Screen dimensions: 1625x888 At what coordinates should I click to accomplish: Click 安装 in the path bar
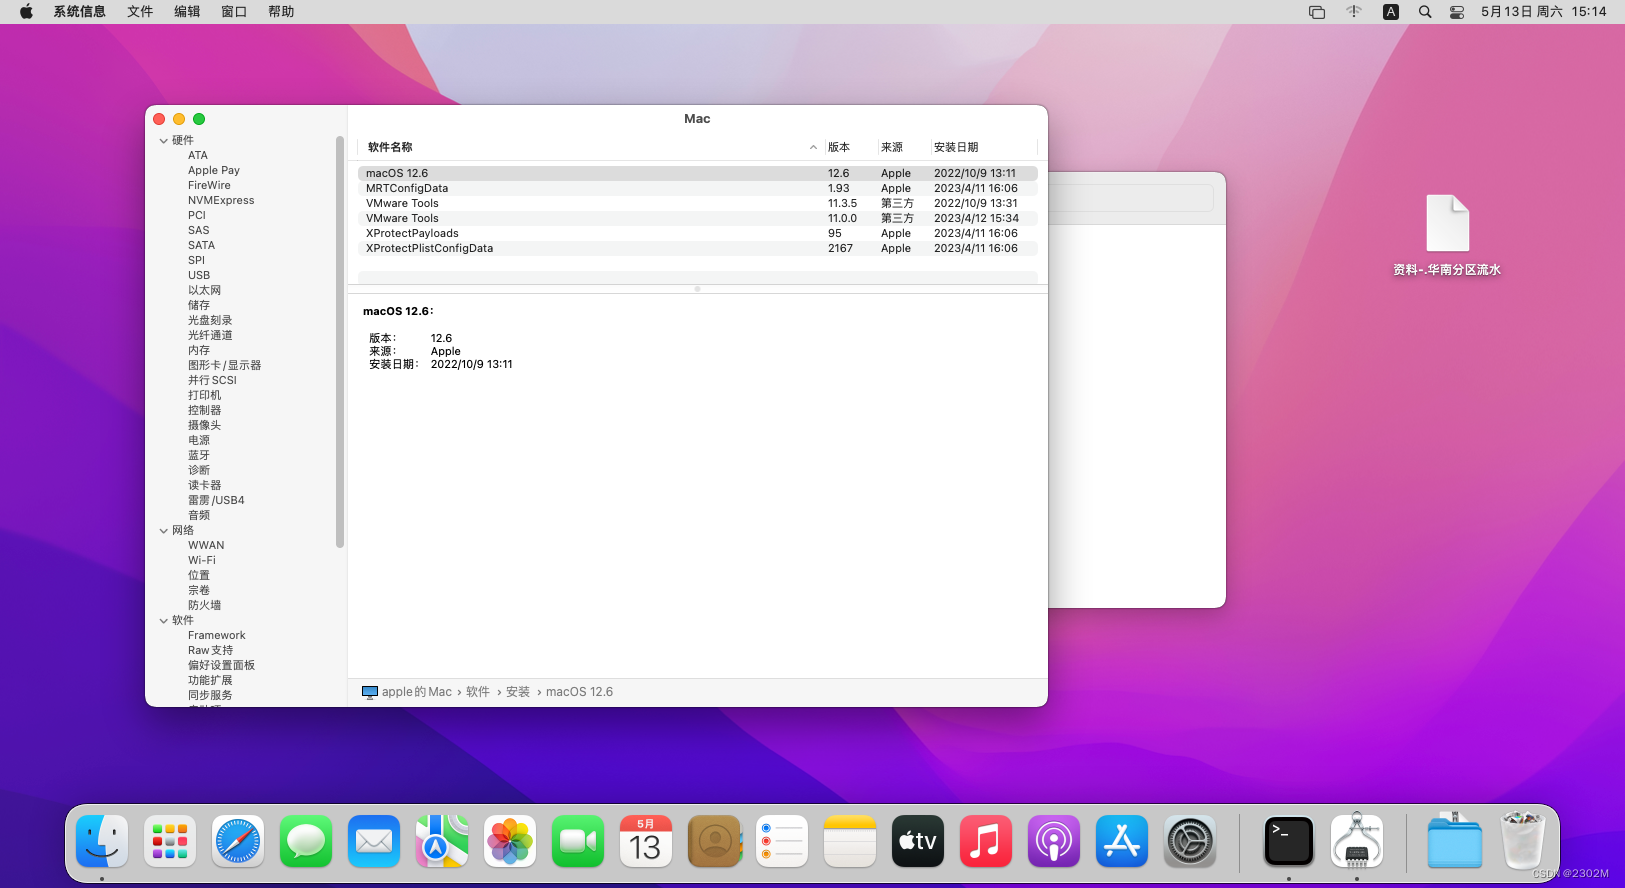pyautogui.click(x=518, y=692)
